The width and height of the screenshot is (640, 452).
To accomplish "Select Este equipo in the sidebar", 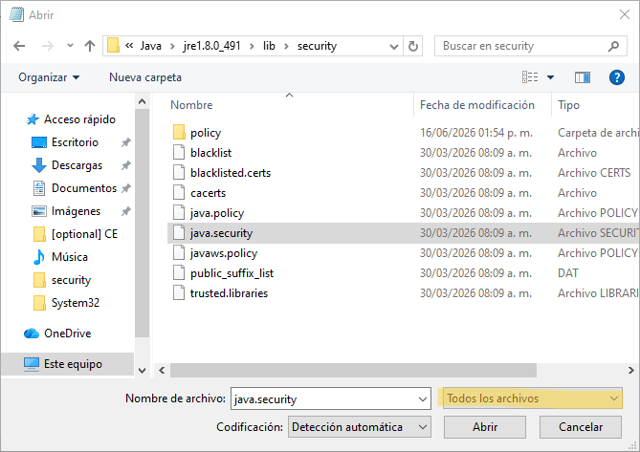I will pyautogui.click(x=67, y=364).
